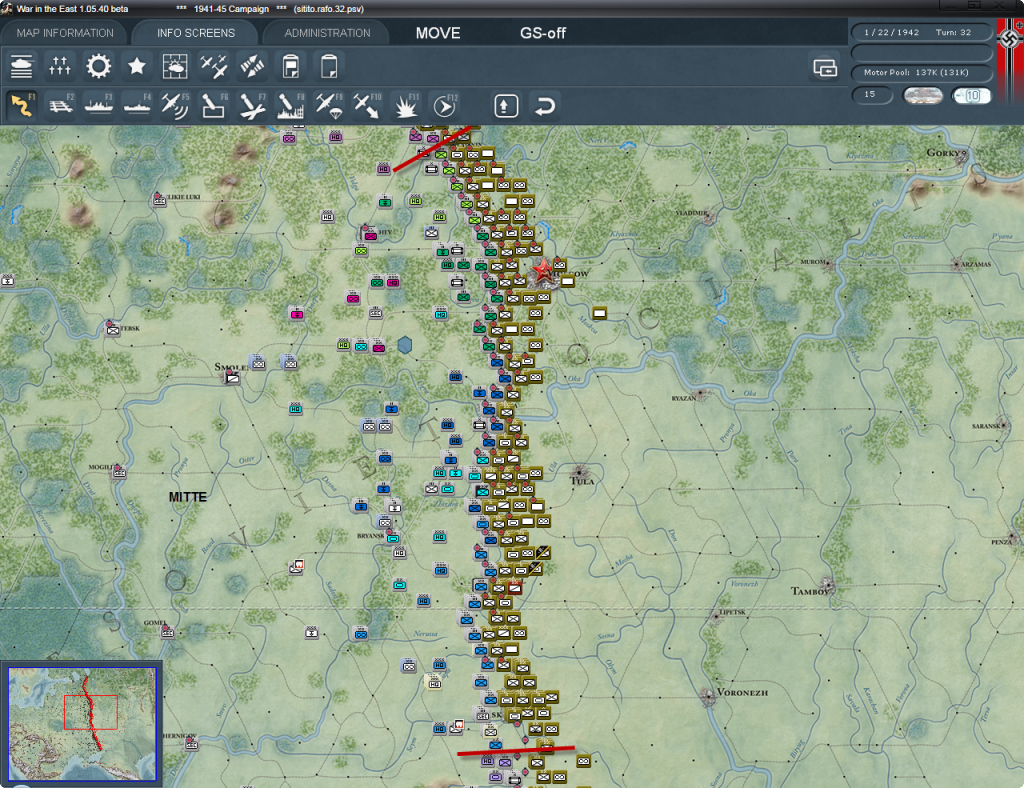Select the Move mode F1 icon
This screenshot has height=788, width=1024.
[22, 106]
